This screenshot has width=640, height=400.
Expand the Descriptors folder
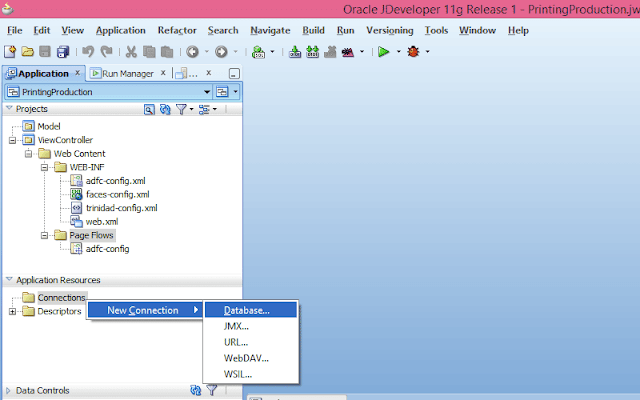coord(12,311)
